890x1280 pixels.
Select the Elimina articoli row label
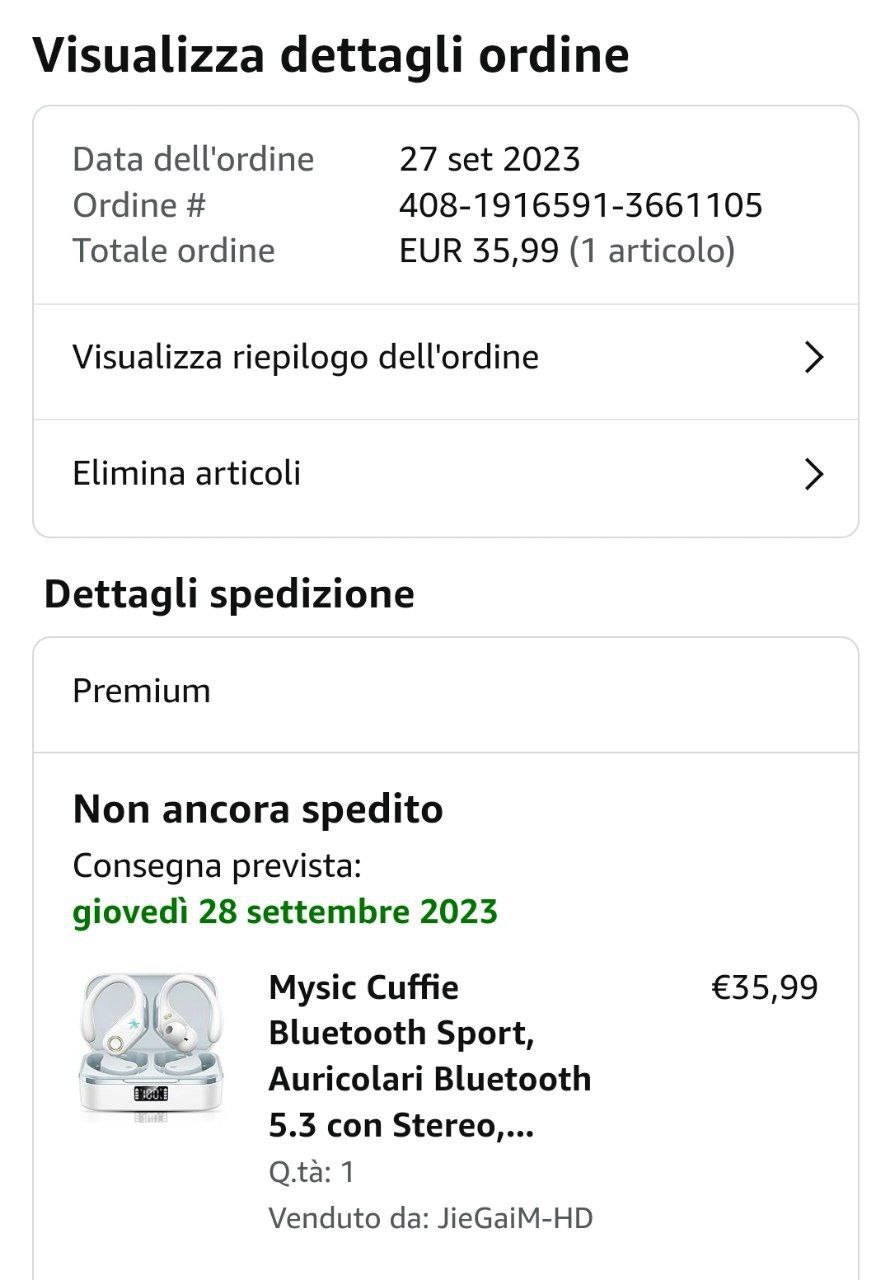tap(187, 473)
